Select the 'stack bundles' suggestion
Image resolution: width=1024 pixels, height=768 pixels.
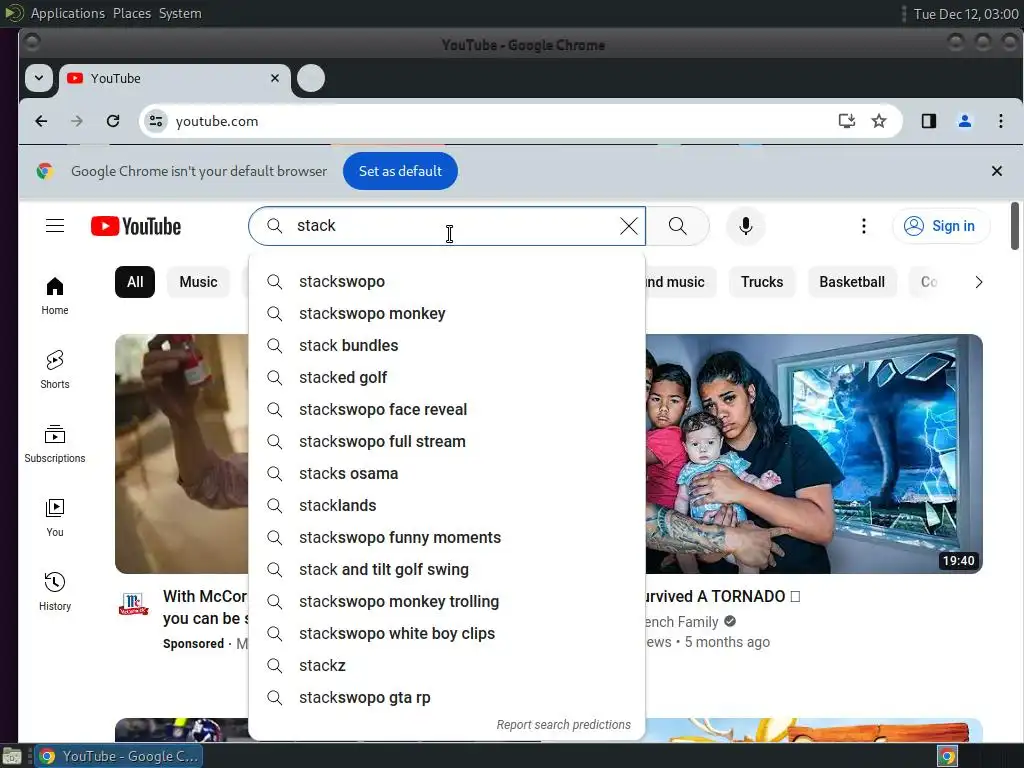447,345
